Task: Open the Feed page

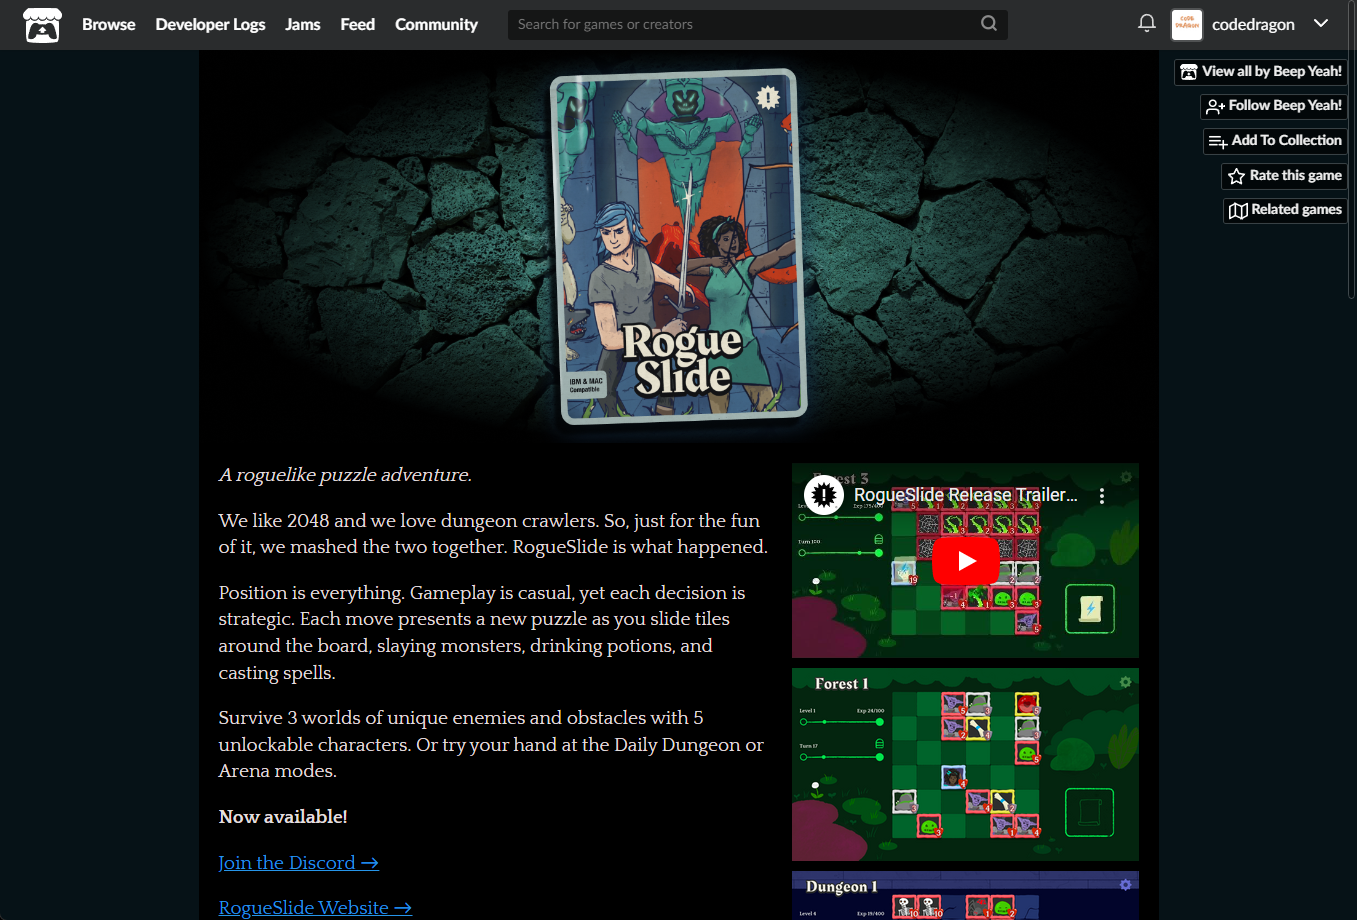Action: [x=357, y=25]
